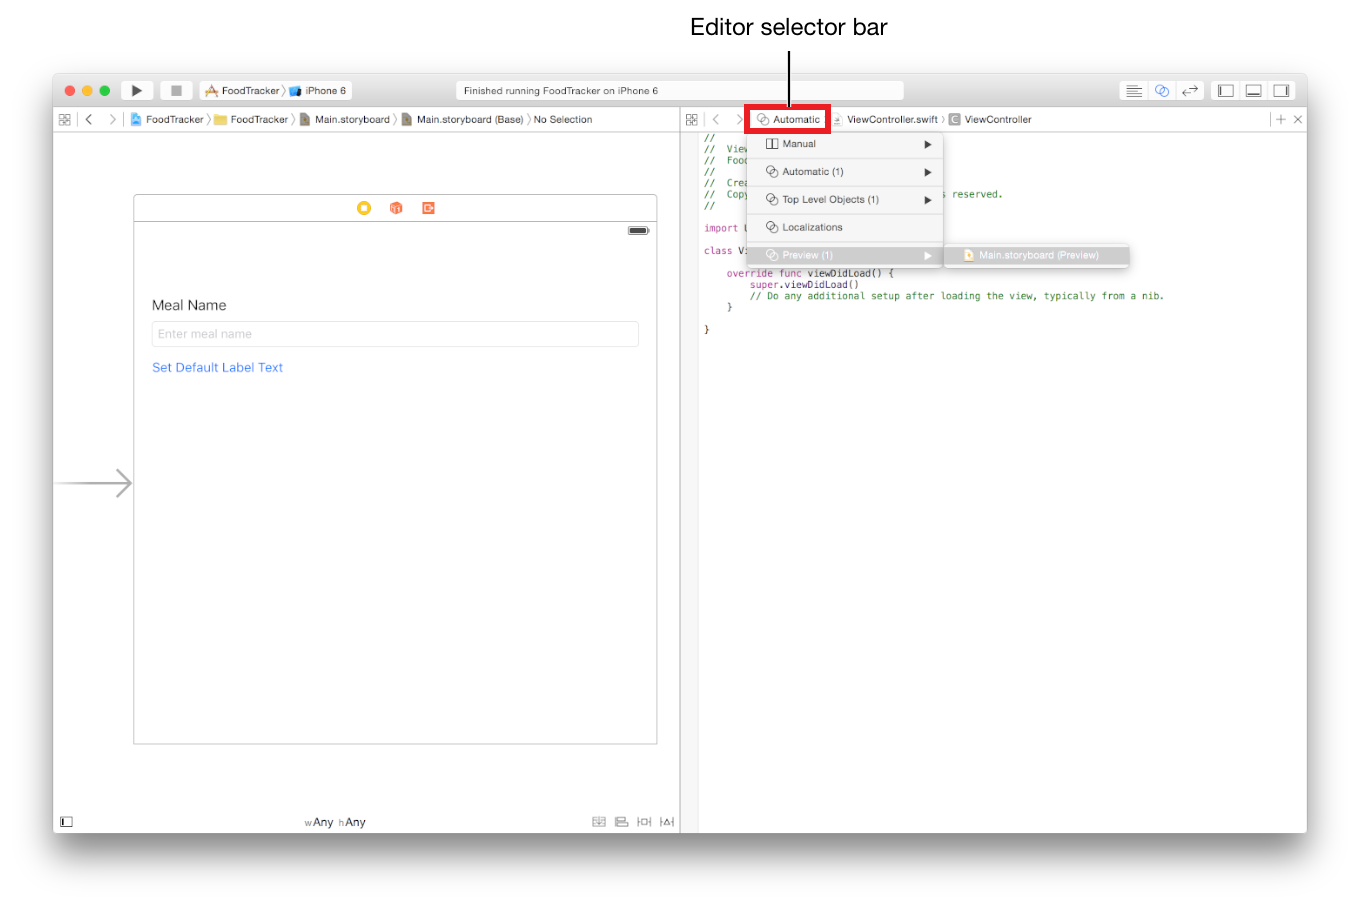This screenshot has width=1360, height=909.
Task: Toggle the Assistant editor button
Action: click(x=1162, y=91)
